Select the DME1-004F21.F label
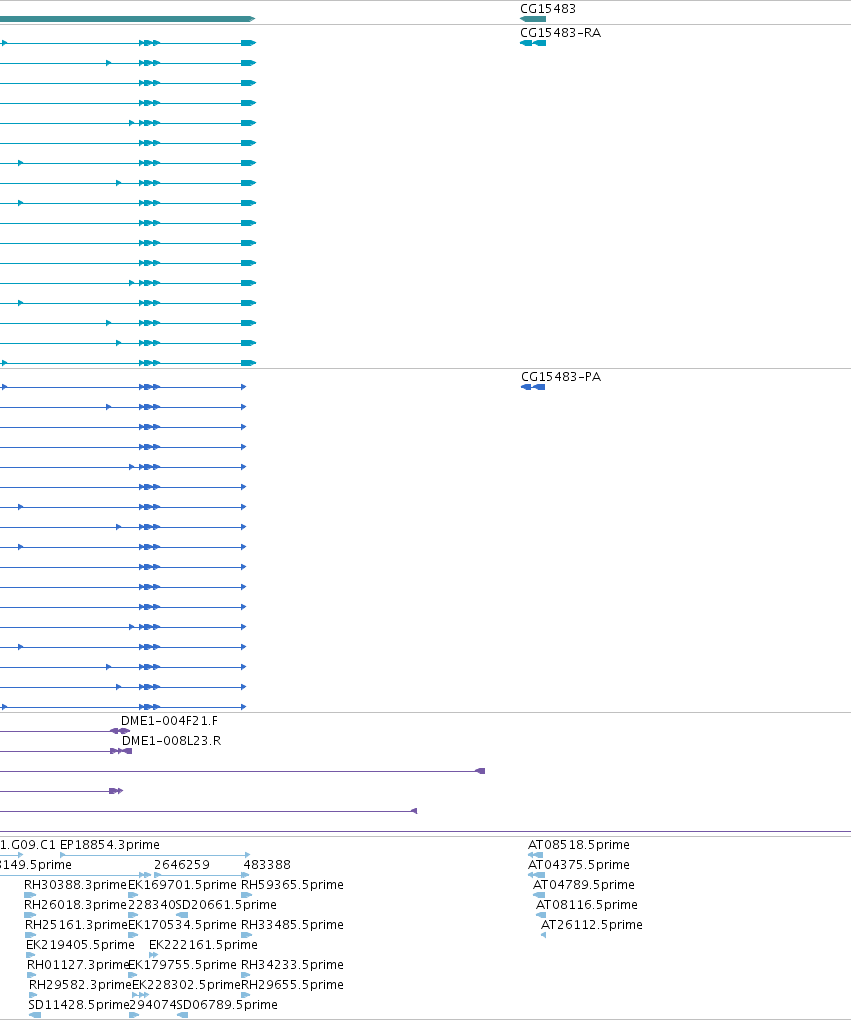Viewport: 851px width, 1020px height. pyautogui.click(x=169, y=721)
